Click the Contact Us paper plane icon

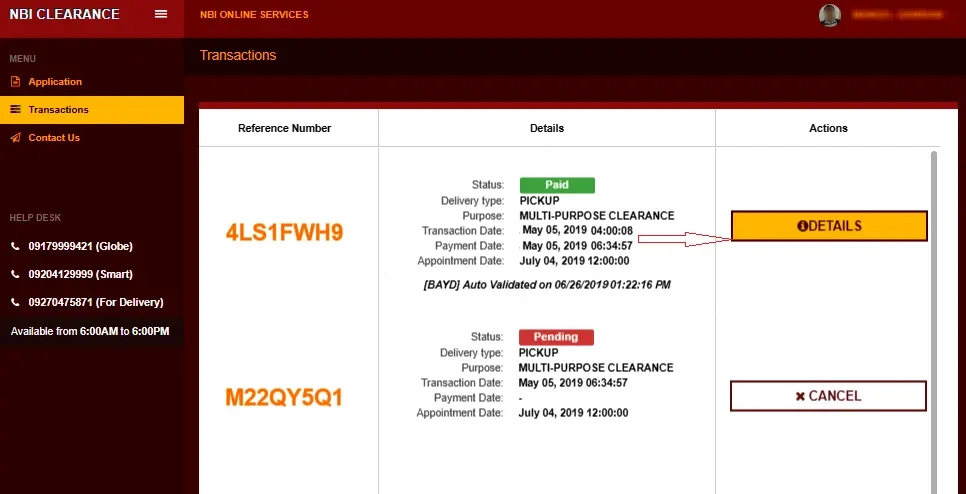coord(15,137)
